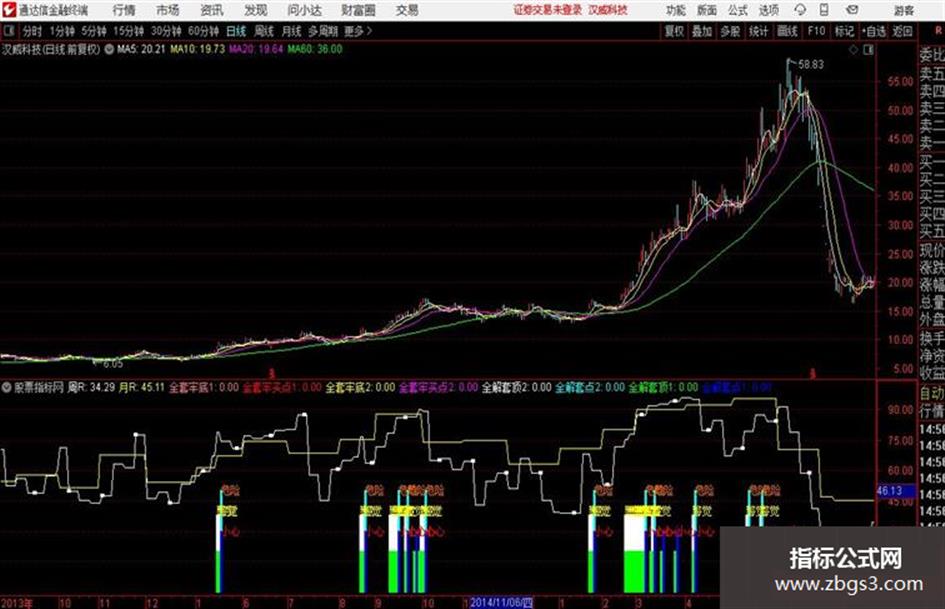
Task: Open the 股票指标网 indicator settings dropdown
Action: pyautogui.click(x=7, y=387)
